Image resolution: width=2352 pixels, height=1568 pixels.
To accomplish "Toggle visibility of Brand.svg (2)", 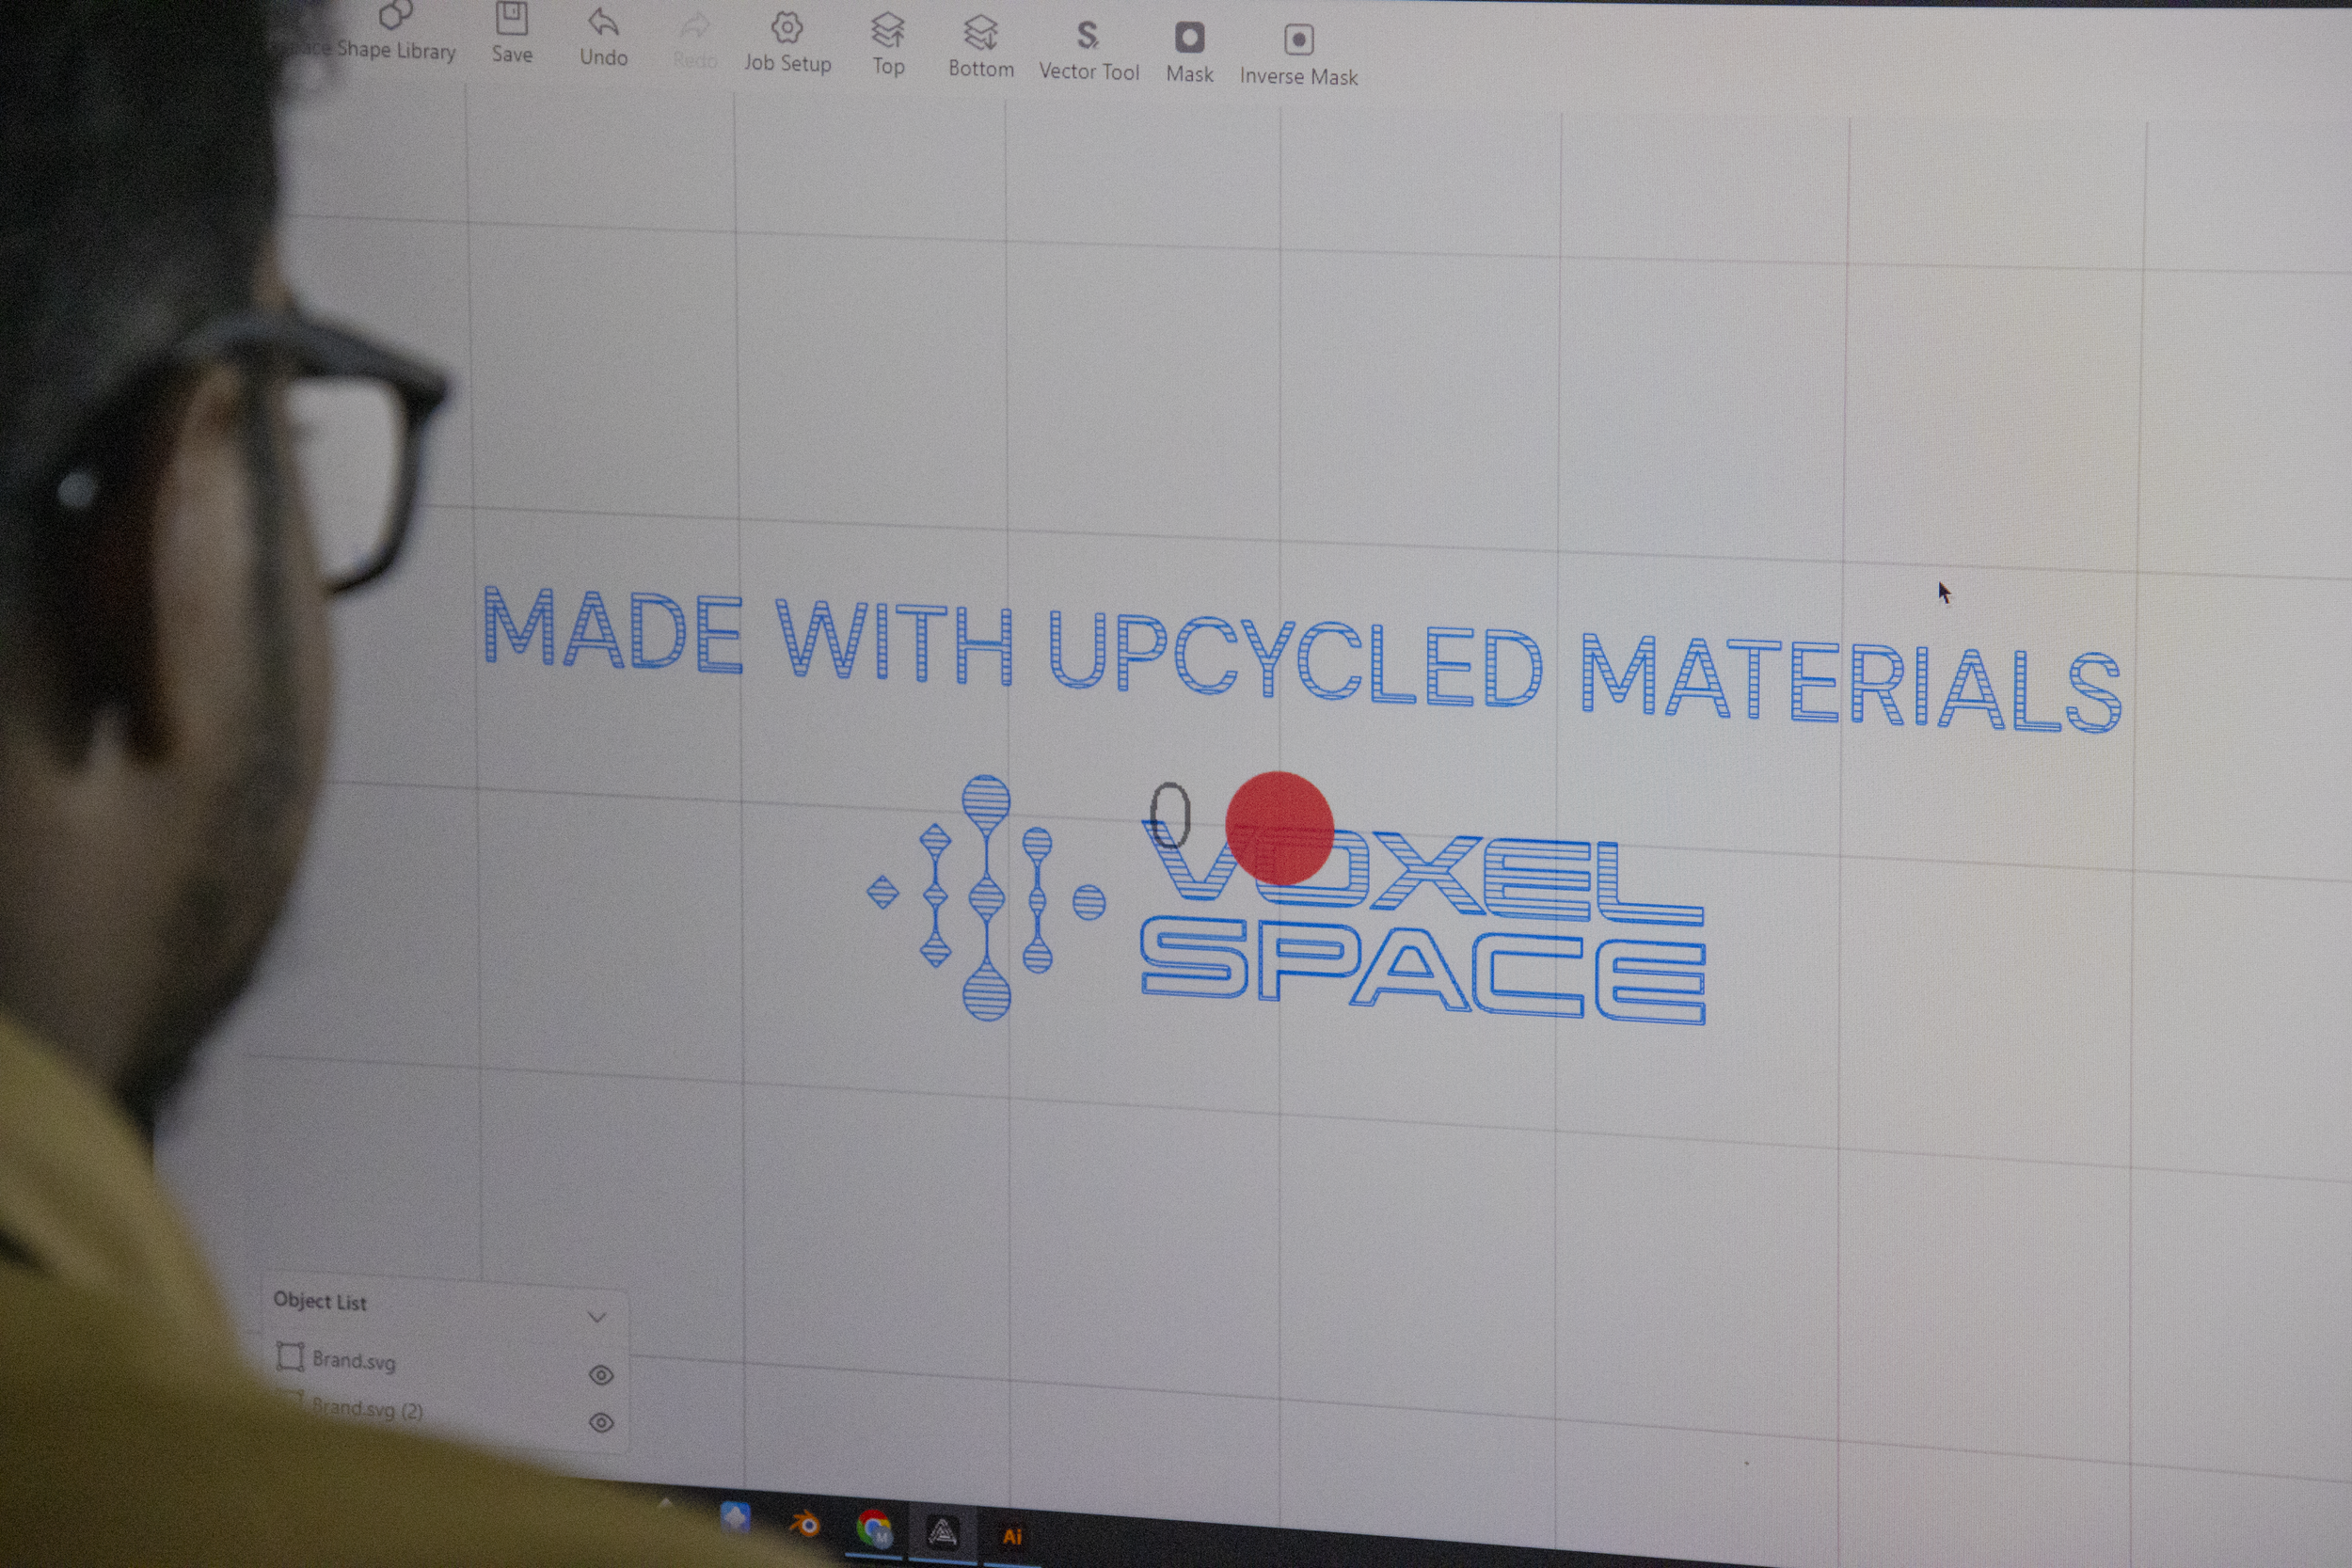I will [x=601, y=1423].
